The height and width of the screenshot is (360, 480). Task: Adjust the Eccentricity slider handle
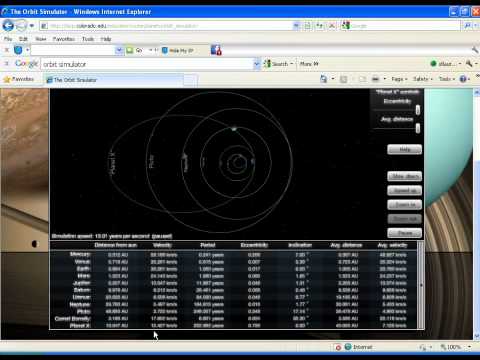point(418,109)
